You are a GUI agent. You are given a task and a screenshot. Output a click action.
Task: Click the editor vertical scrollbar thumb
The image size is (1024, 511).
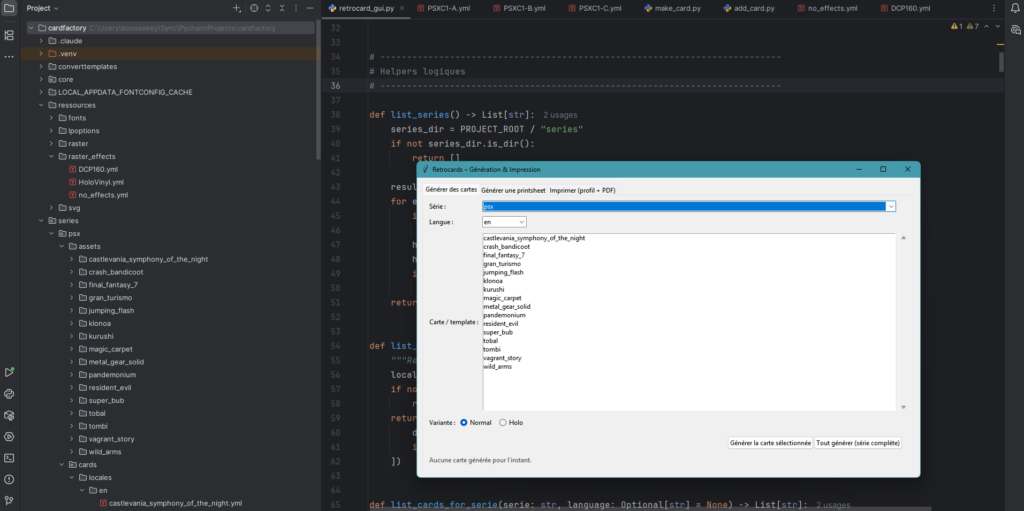tap(1001, 61)
